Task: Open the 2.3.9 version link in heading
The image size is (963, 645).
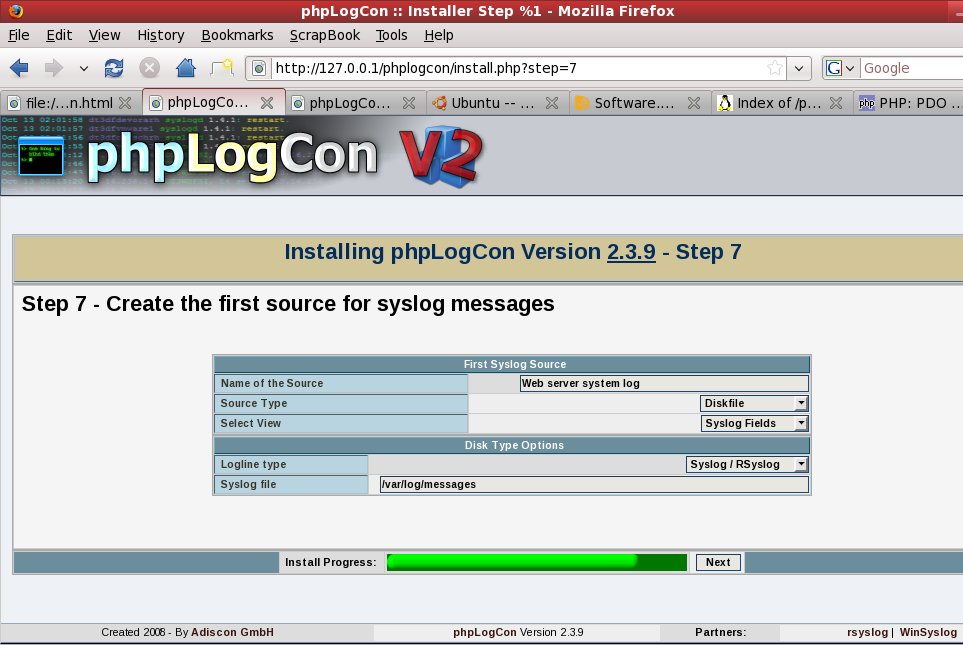Action: tap(631, 252)
